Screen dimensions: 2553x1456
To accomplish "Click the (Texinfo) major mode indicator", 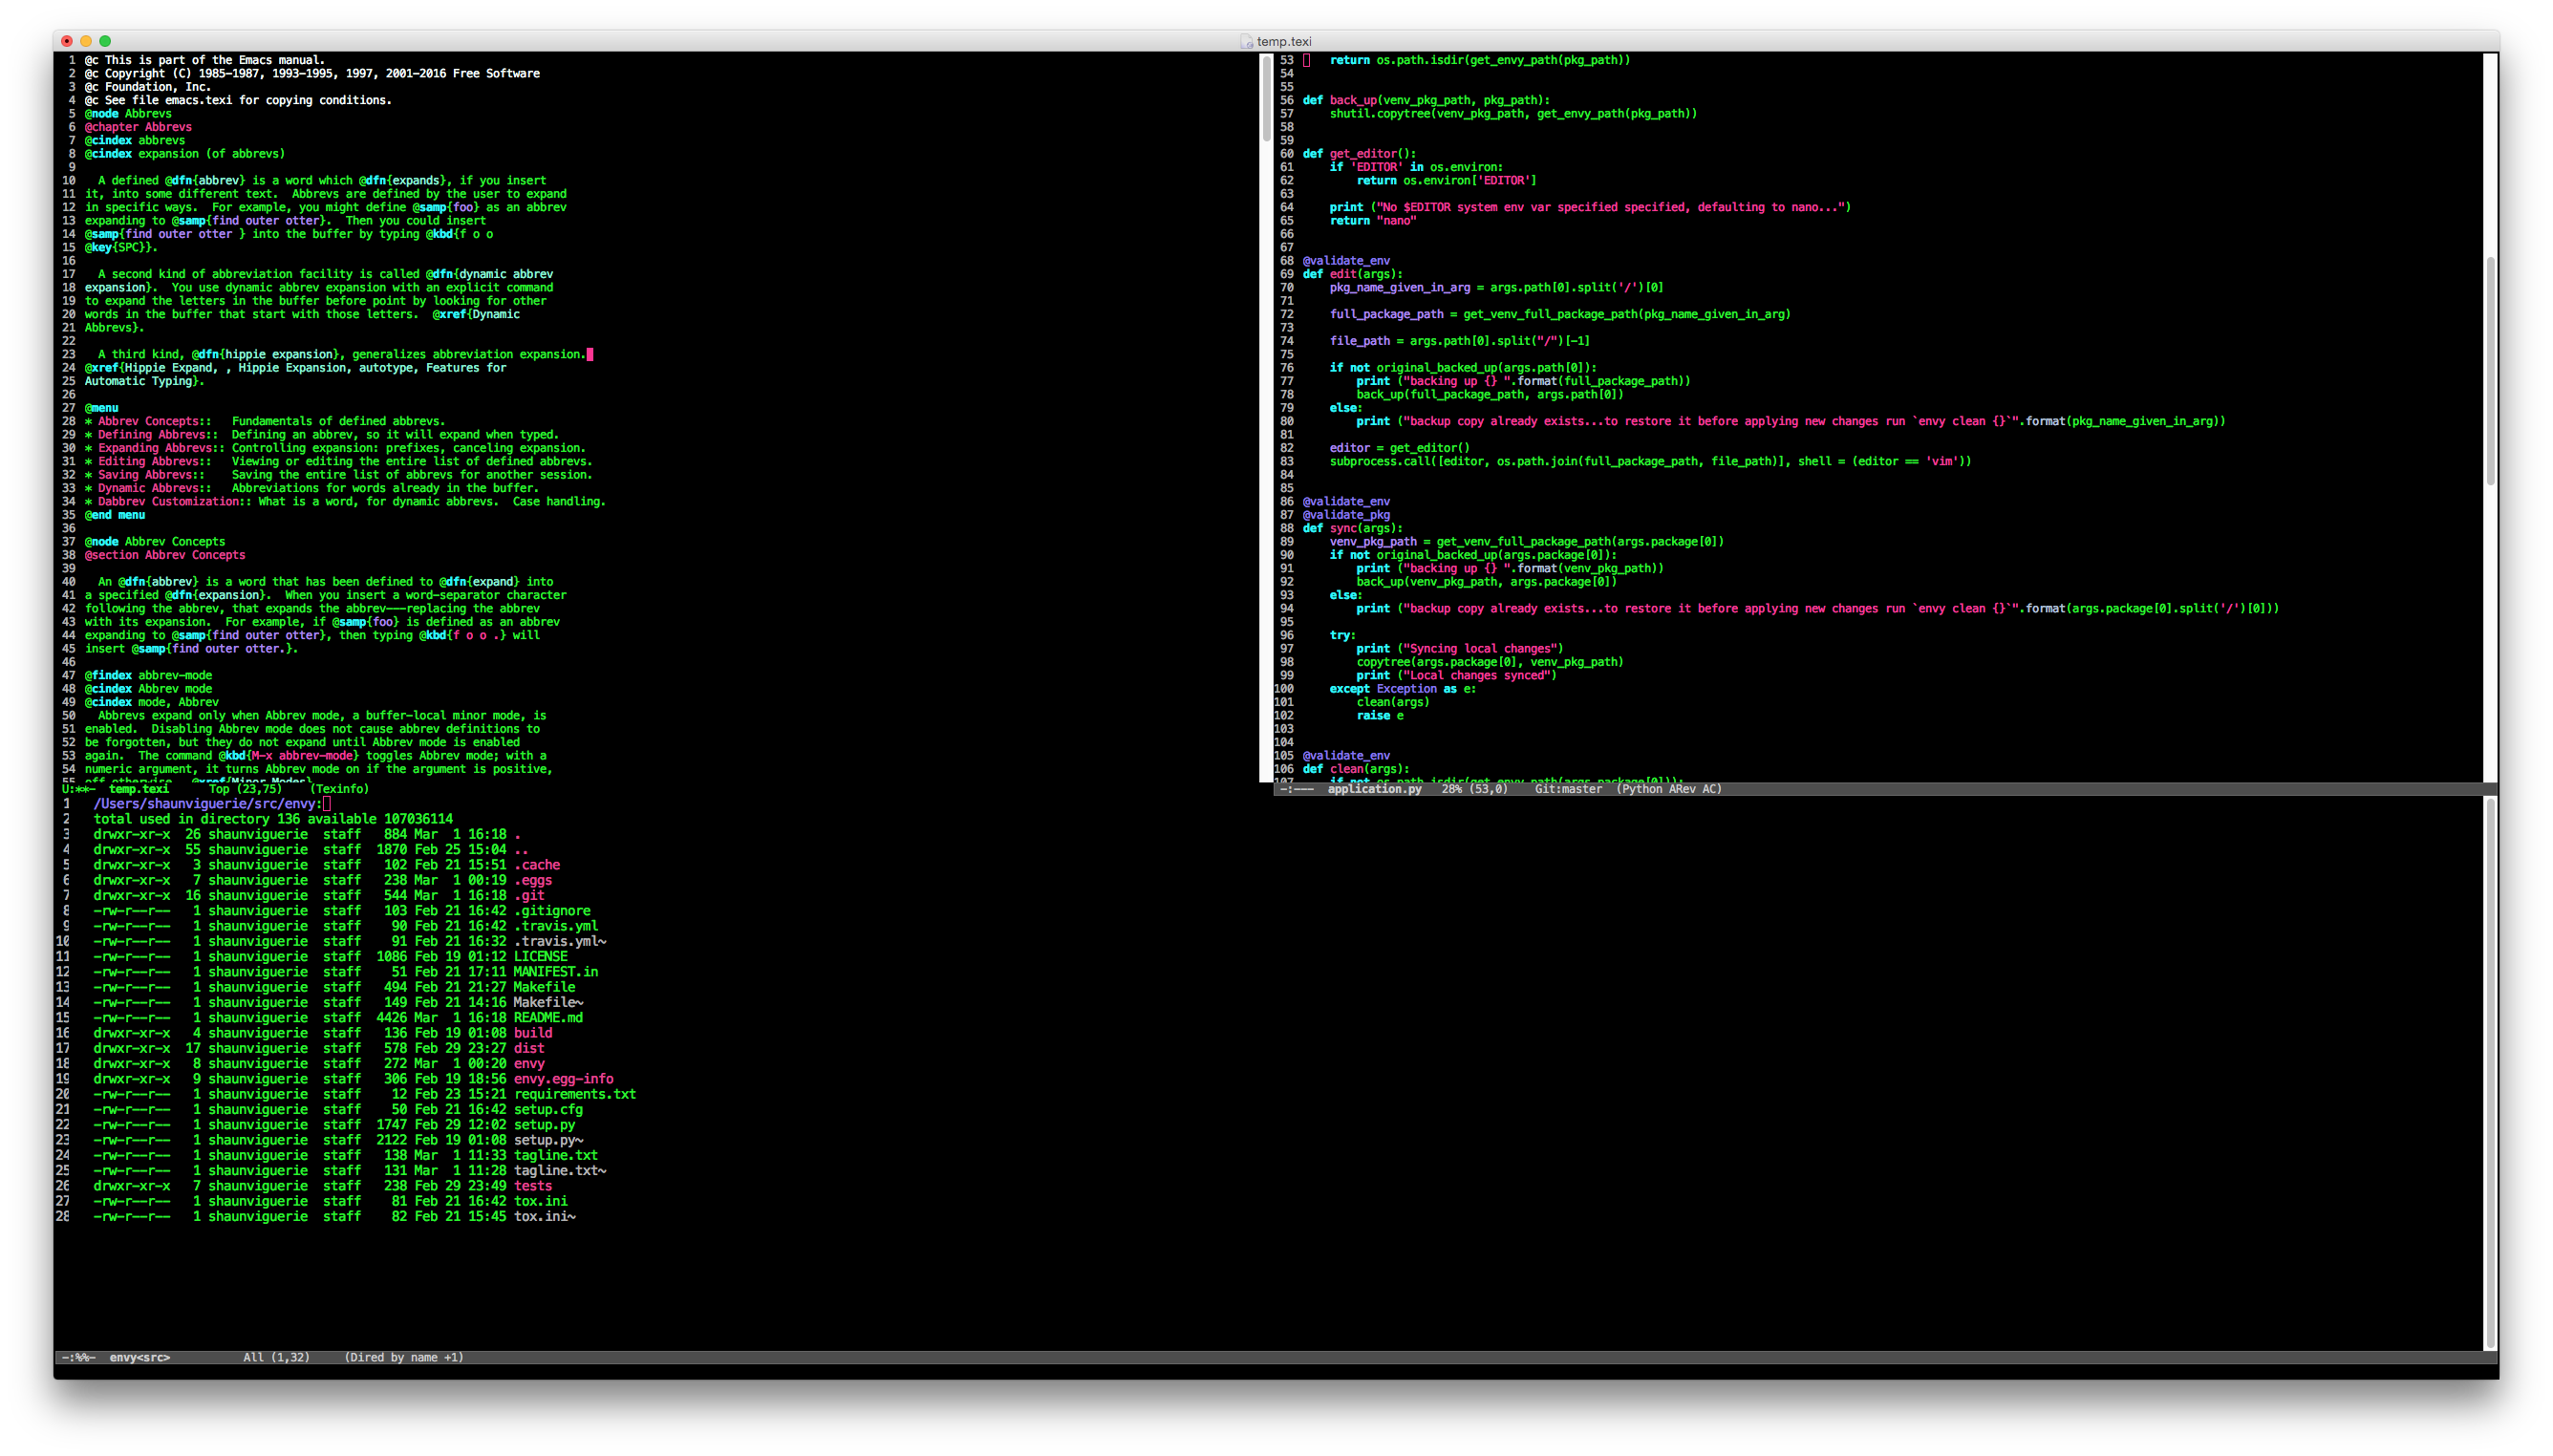I will 339,789.
